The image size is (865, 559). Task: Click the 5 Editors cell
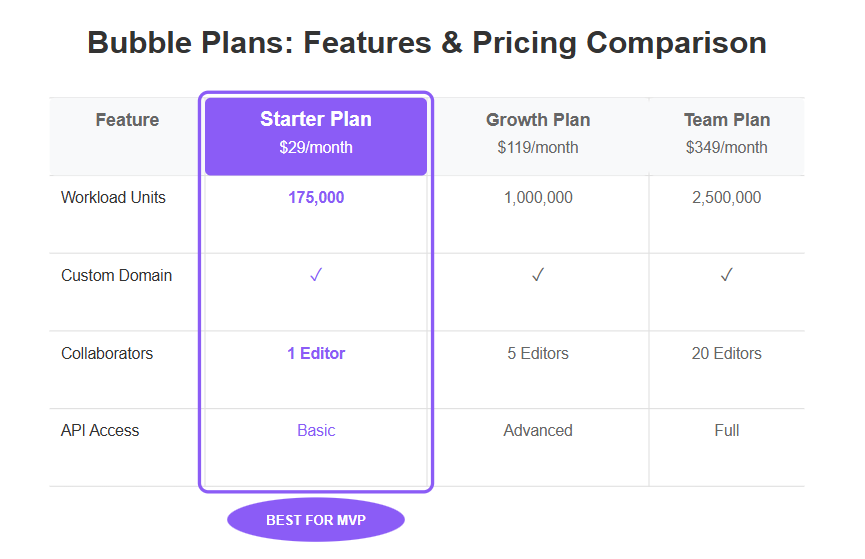tap(538, 354)
